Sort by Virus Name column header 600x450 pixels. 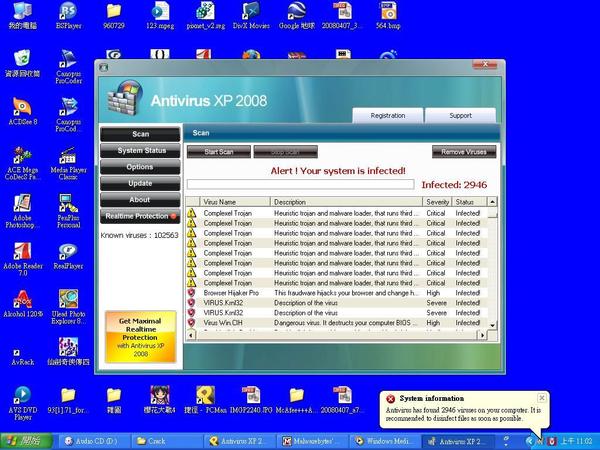[235, 202]
